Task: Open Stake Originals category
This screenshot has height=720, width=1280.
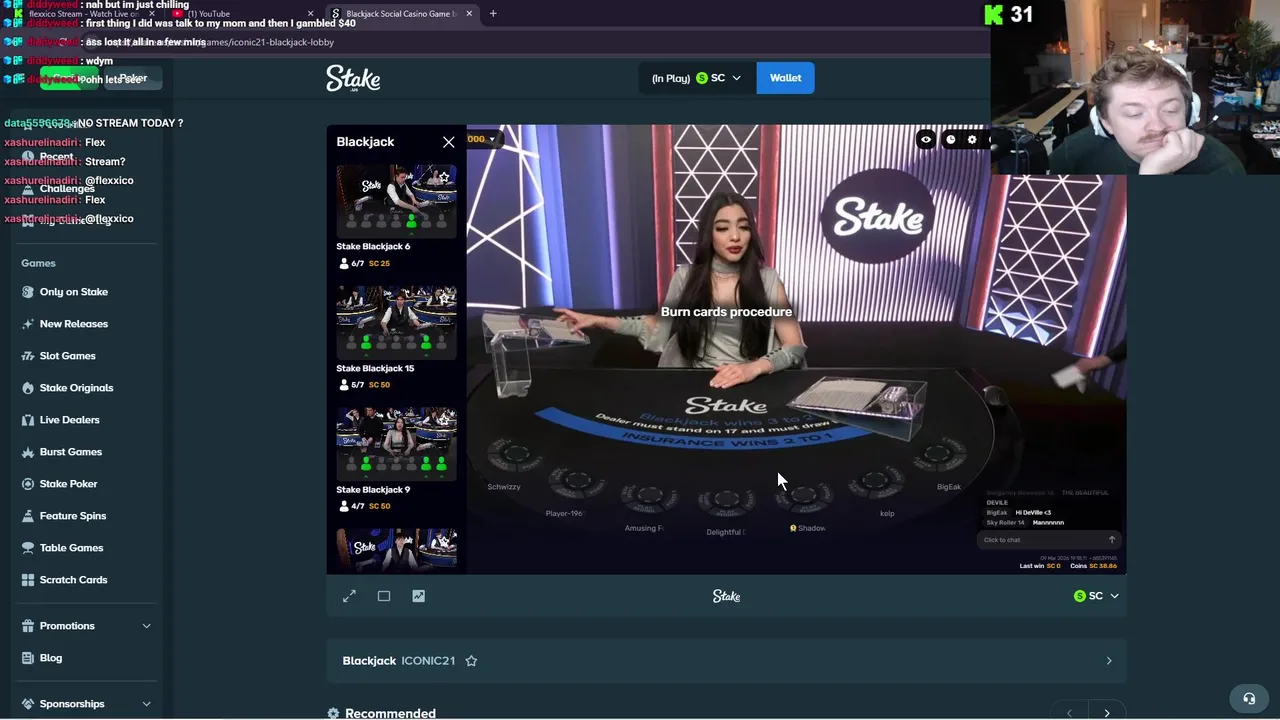Action: pyautogui.click(x=77, y=388)
